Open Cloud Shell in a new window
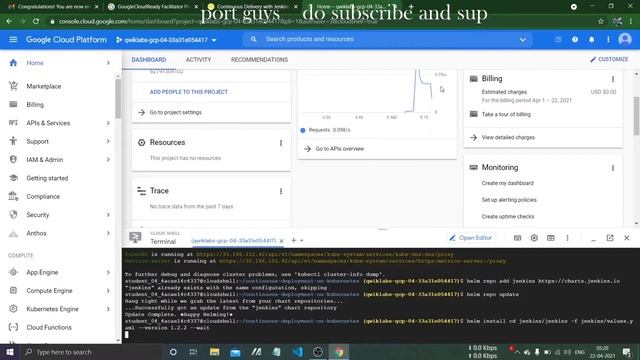This screenshot has height=360, width=640. [610, 238]
